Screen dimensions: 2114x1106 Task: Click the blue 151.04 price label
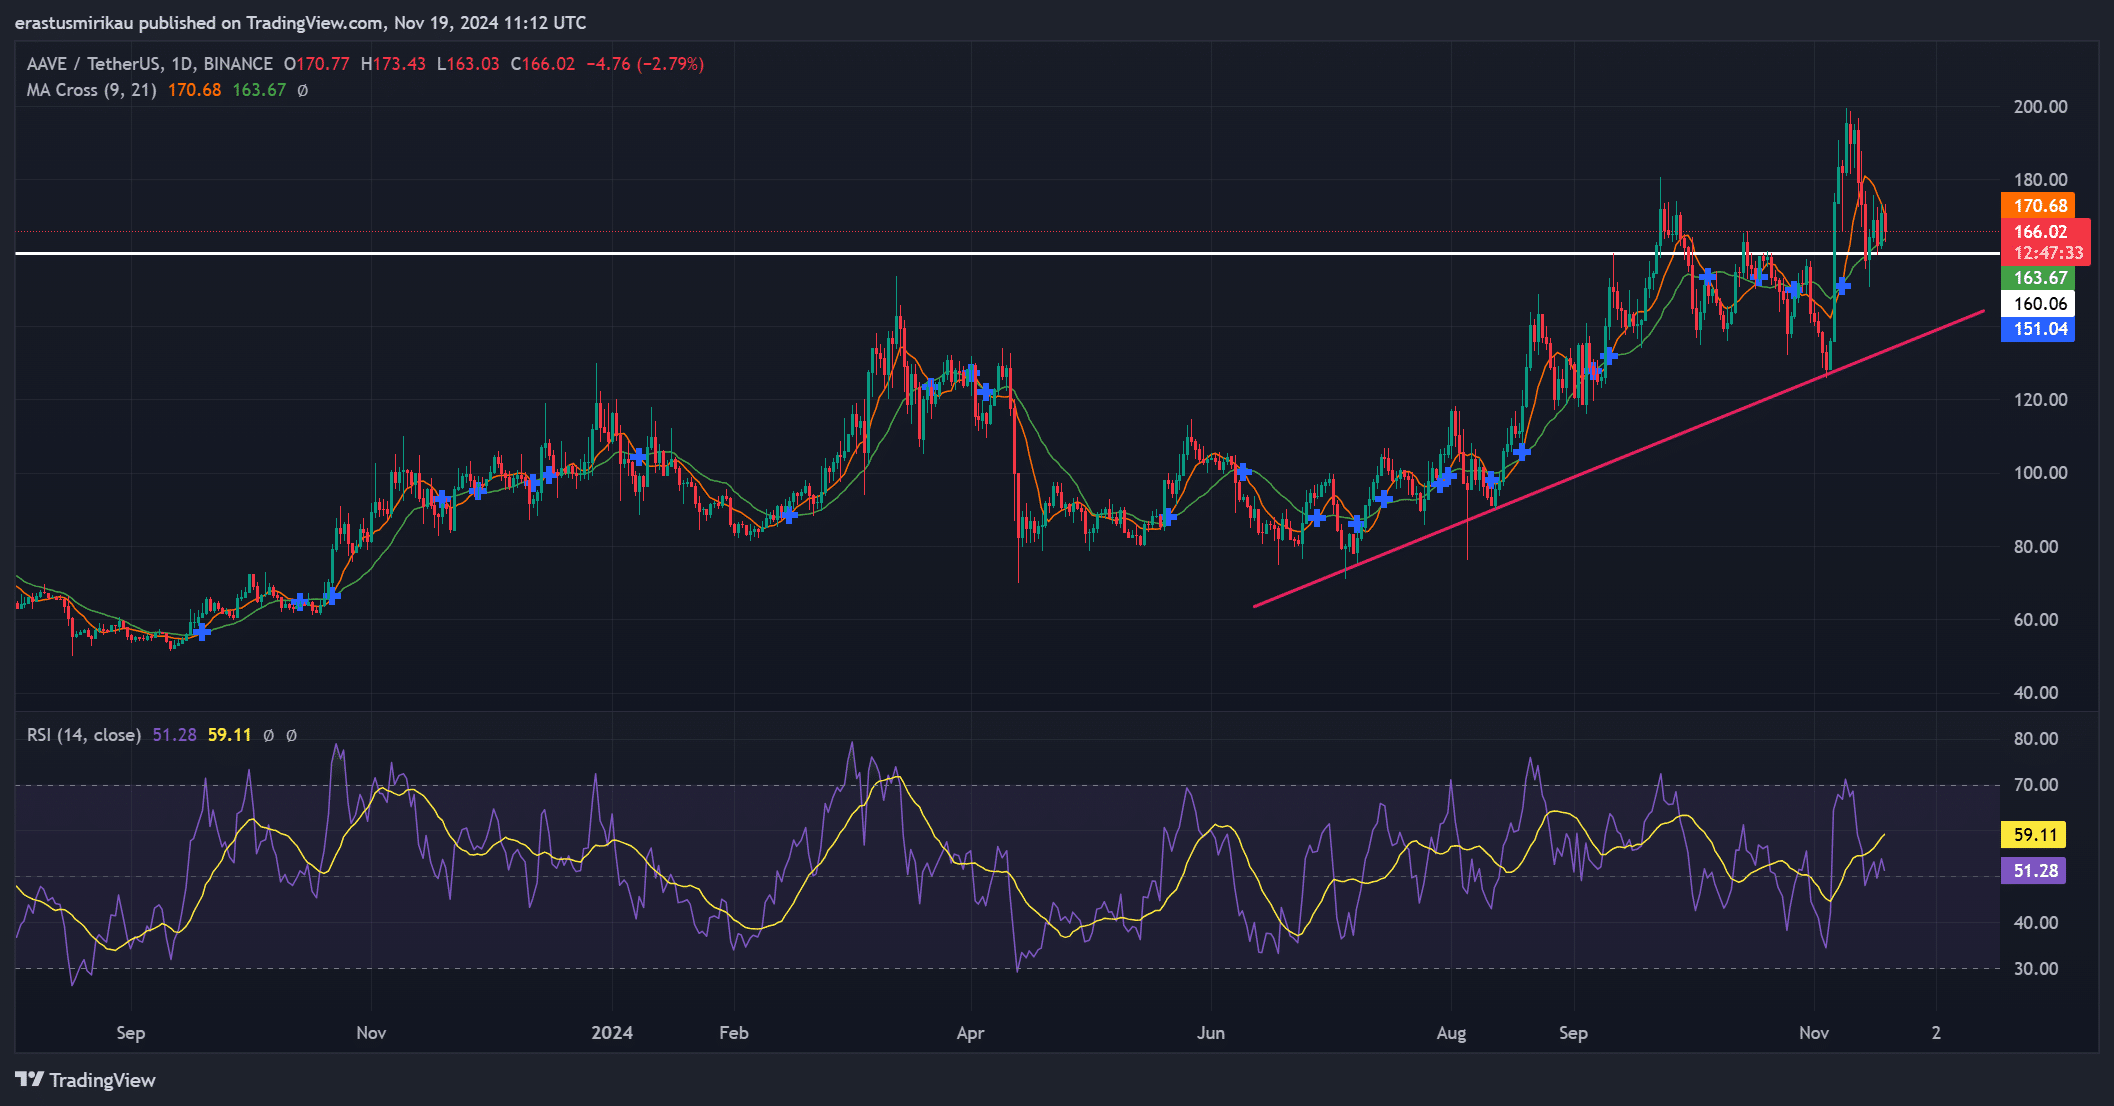click(x=2038, y=329)
